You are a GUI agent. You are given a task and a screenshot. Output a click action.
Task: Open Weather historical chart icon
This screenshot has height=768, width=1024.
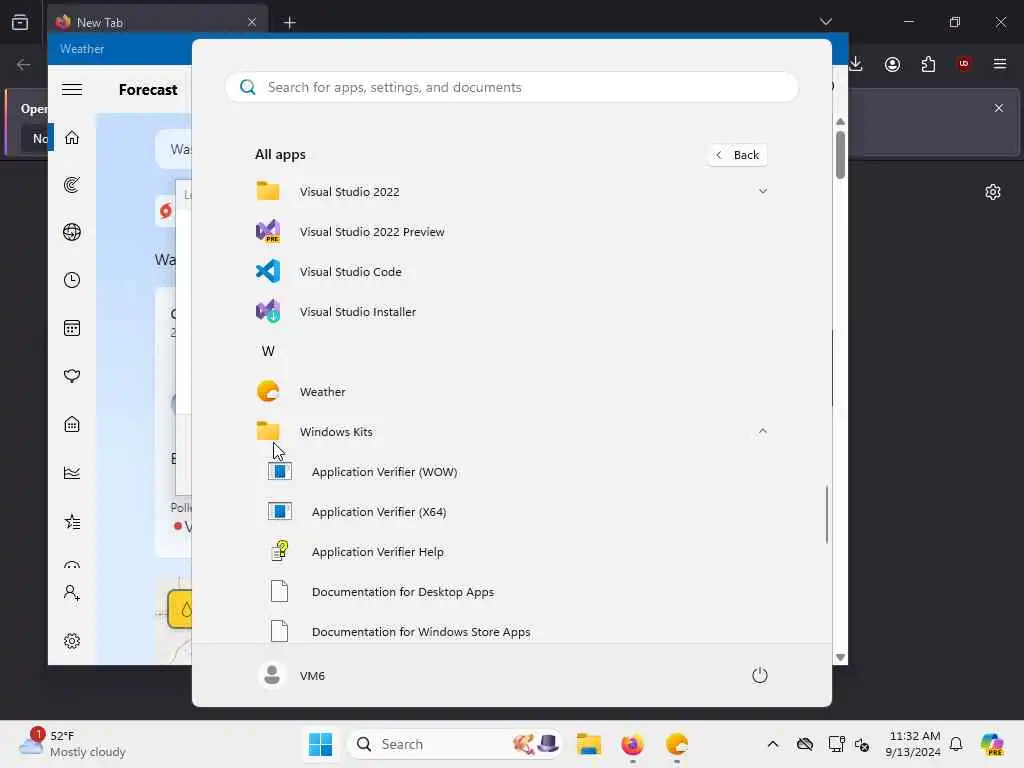click(72, 473)
